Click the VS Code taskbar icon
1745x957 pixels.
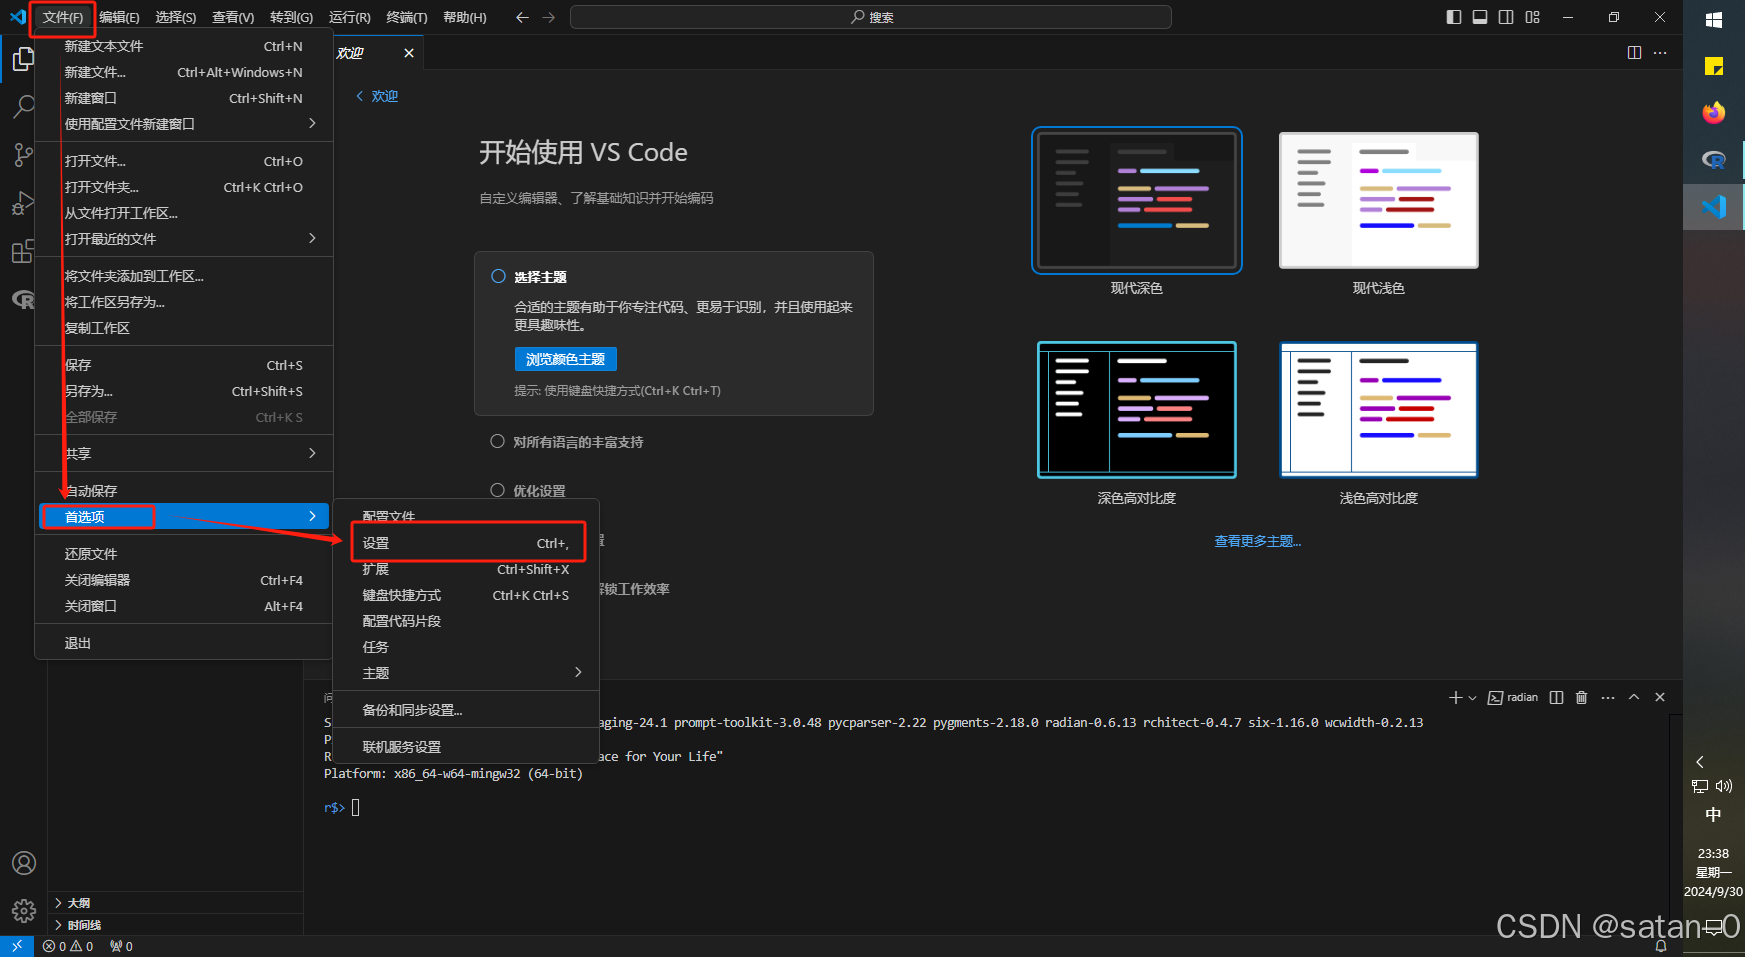(1714, 207)
